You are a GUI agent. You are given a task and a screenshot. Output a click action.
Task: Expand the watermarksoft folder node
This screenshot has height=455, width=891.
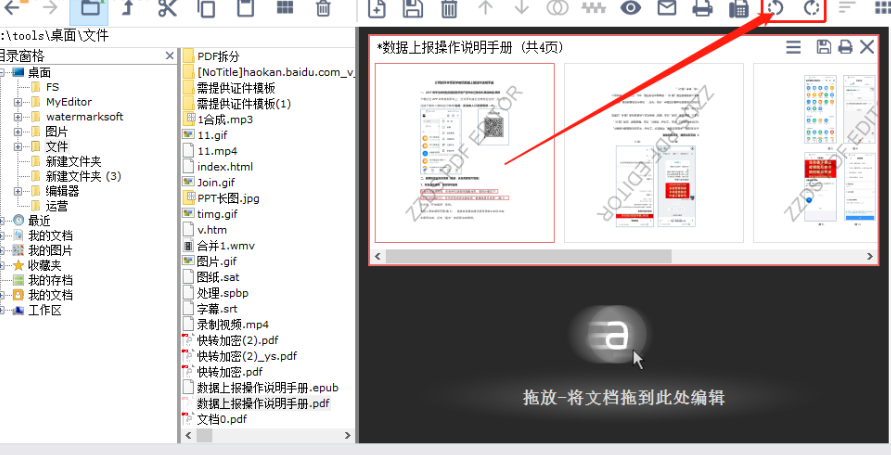pyautogui.click(x=18, y=117)
